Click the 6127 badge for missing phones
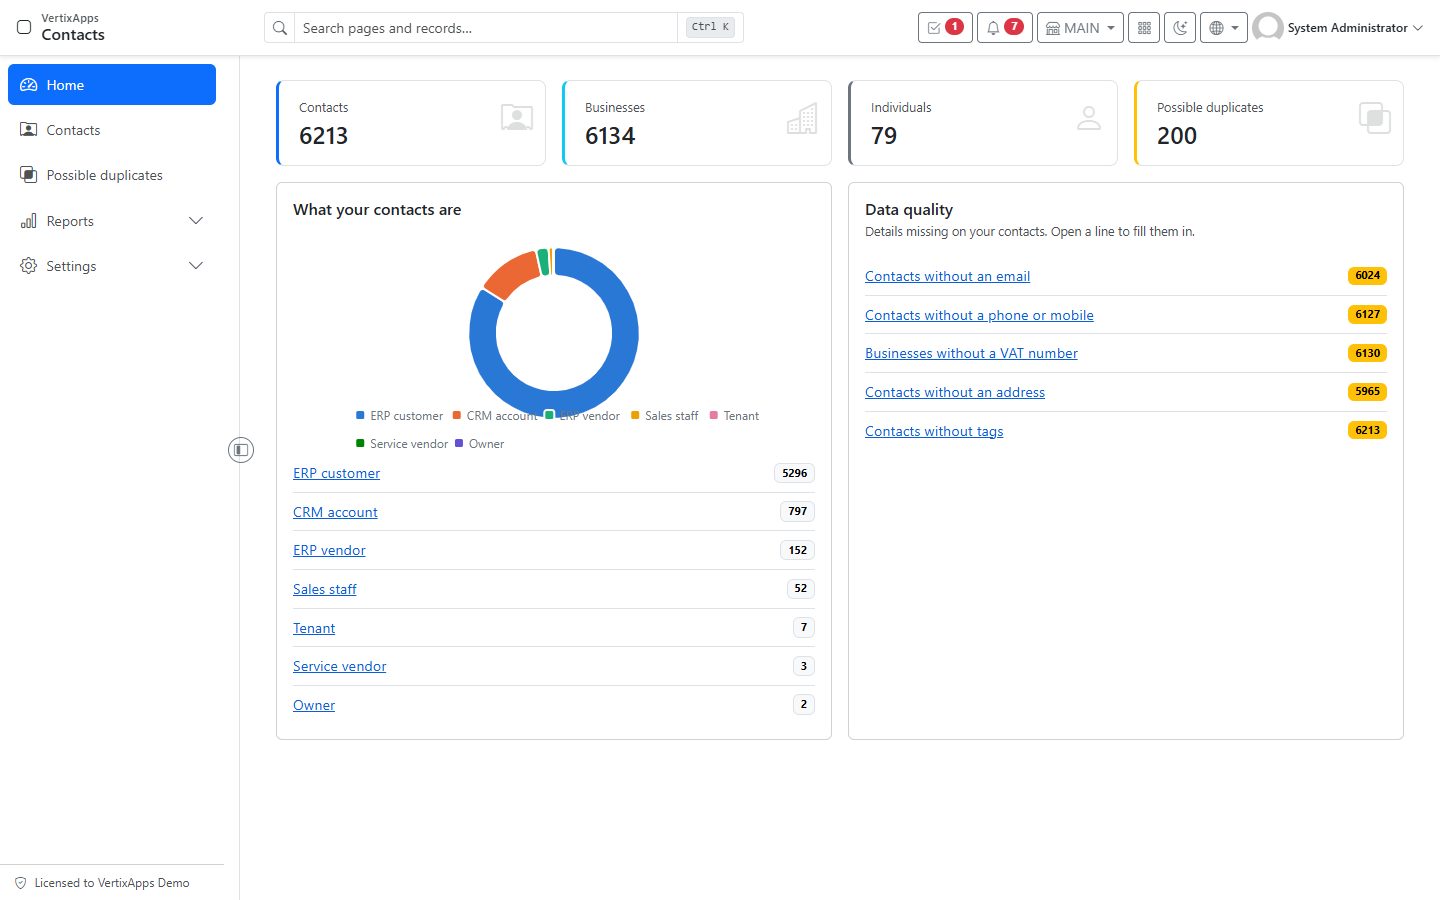The height and width of the screenshot is (900, 1440). click(1367, 314)
